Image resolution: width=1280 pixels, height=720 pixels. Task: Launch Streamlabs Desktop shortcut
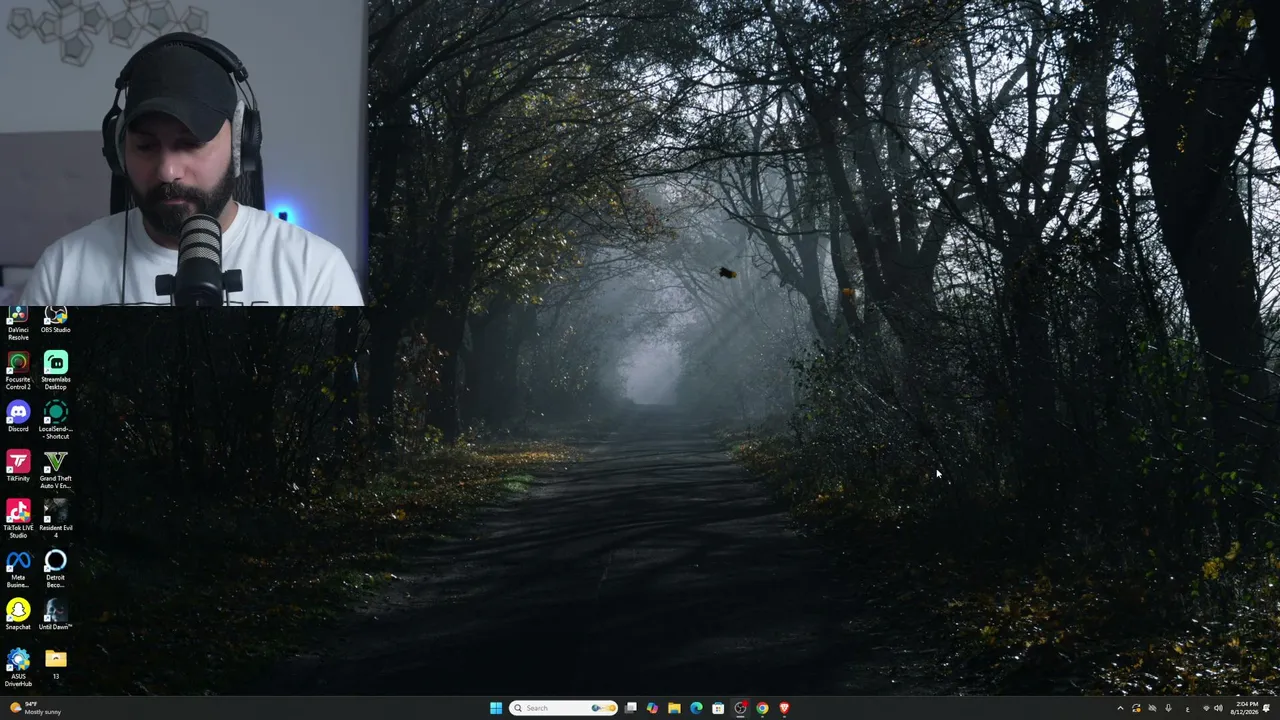(x=55, y=371)
